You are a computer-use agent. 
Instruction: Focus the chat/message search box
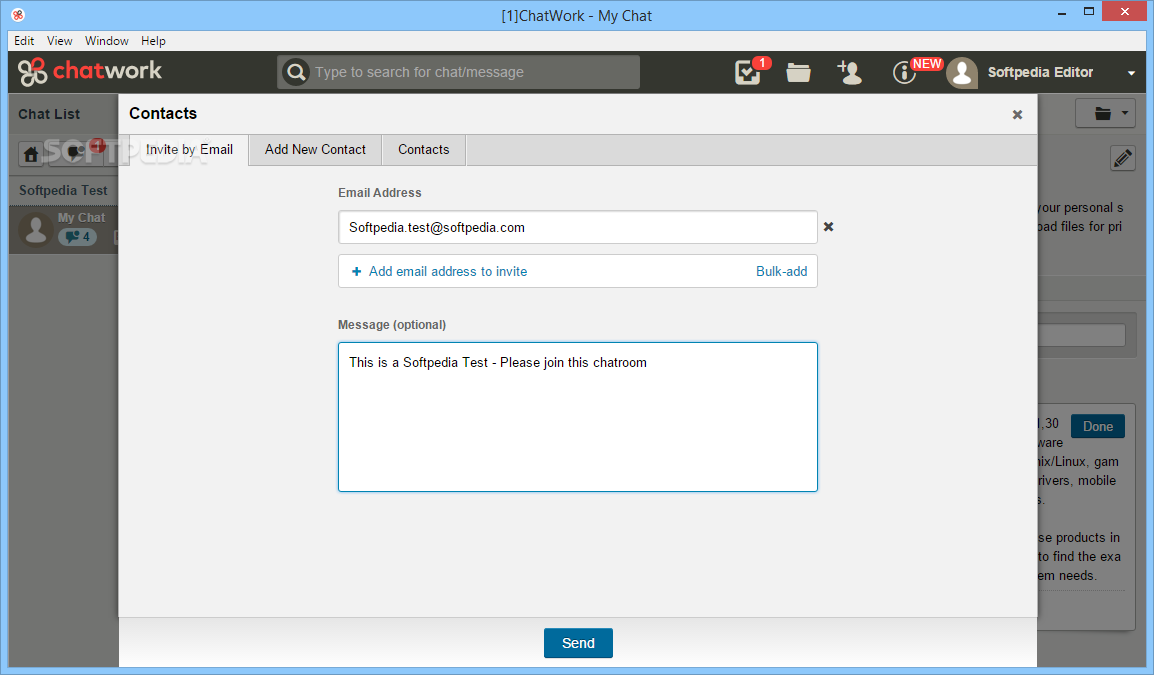pos(459,72)
